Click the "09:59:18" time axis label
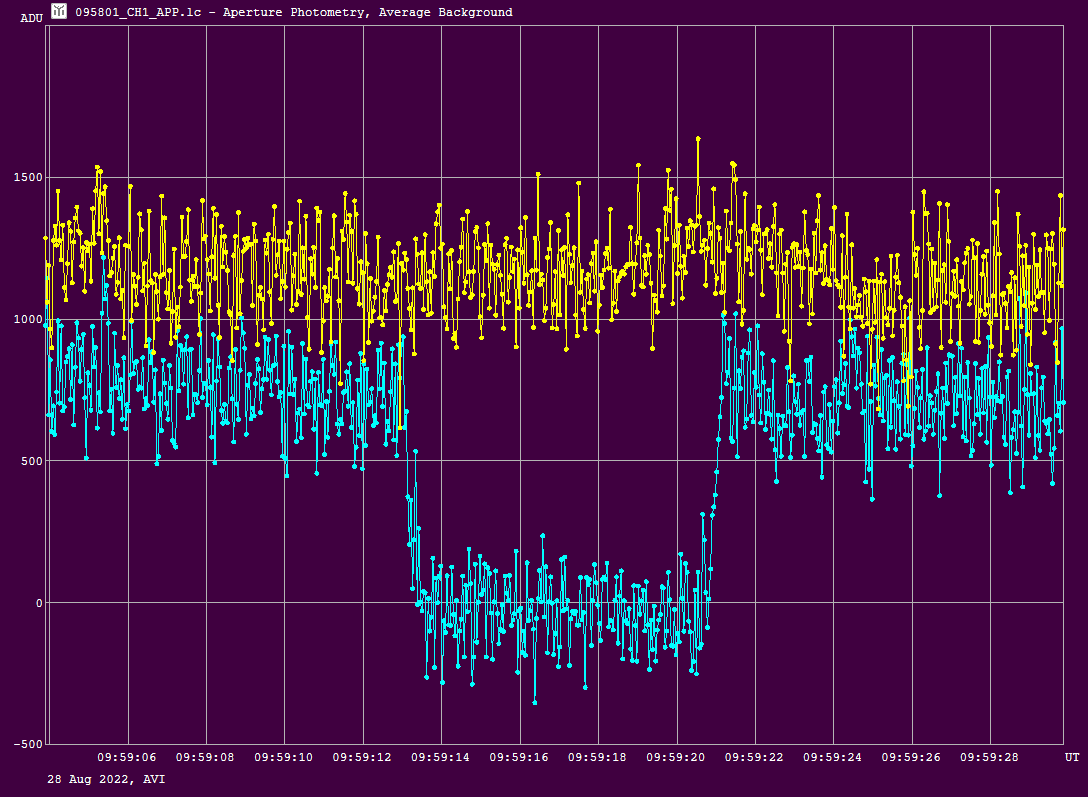This screenshot has height=797, width=1088. pyautogui.click(x=597, y=757)
